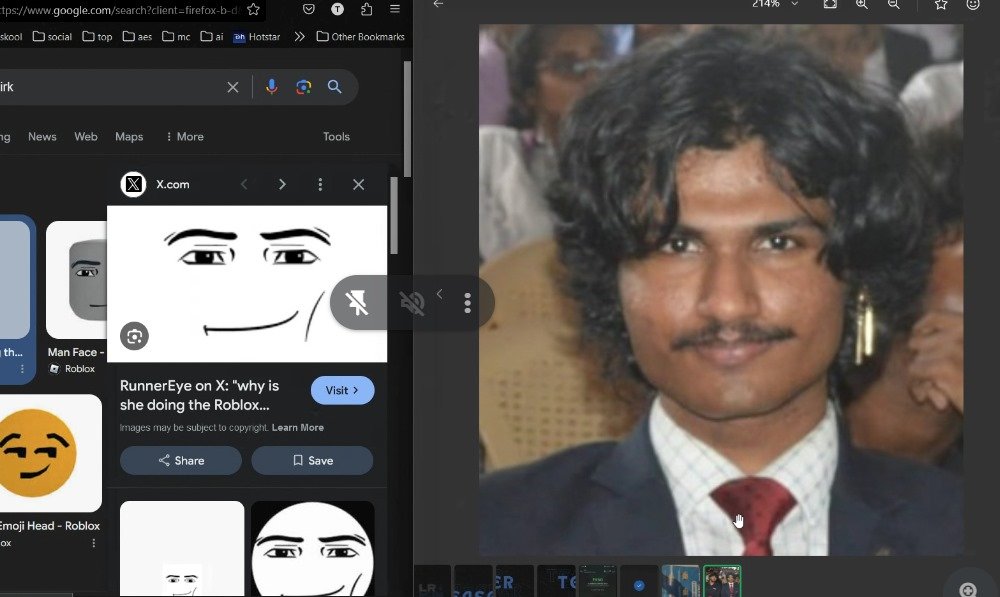
Task: Open the Tools option in Google search
Action: (x=336, y=136)
